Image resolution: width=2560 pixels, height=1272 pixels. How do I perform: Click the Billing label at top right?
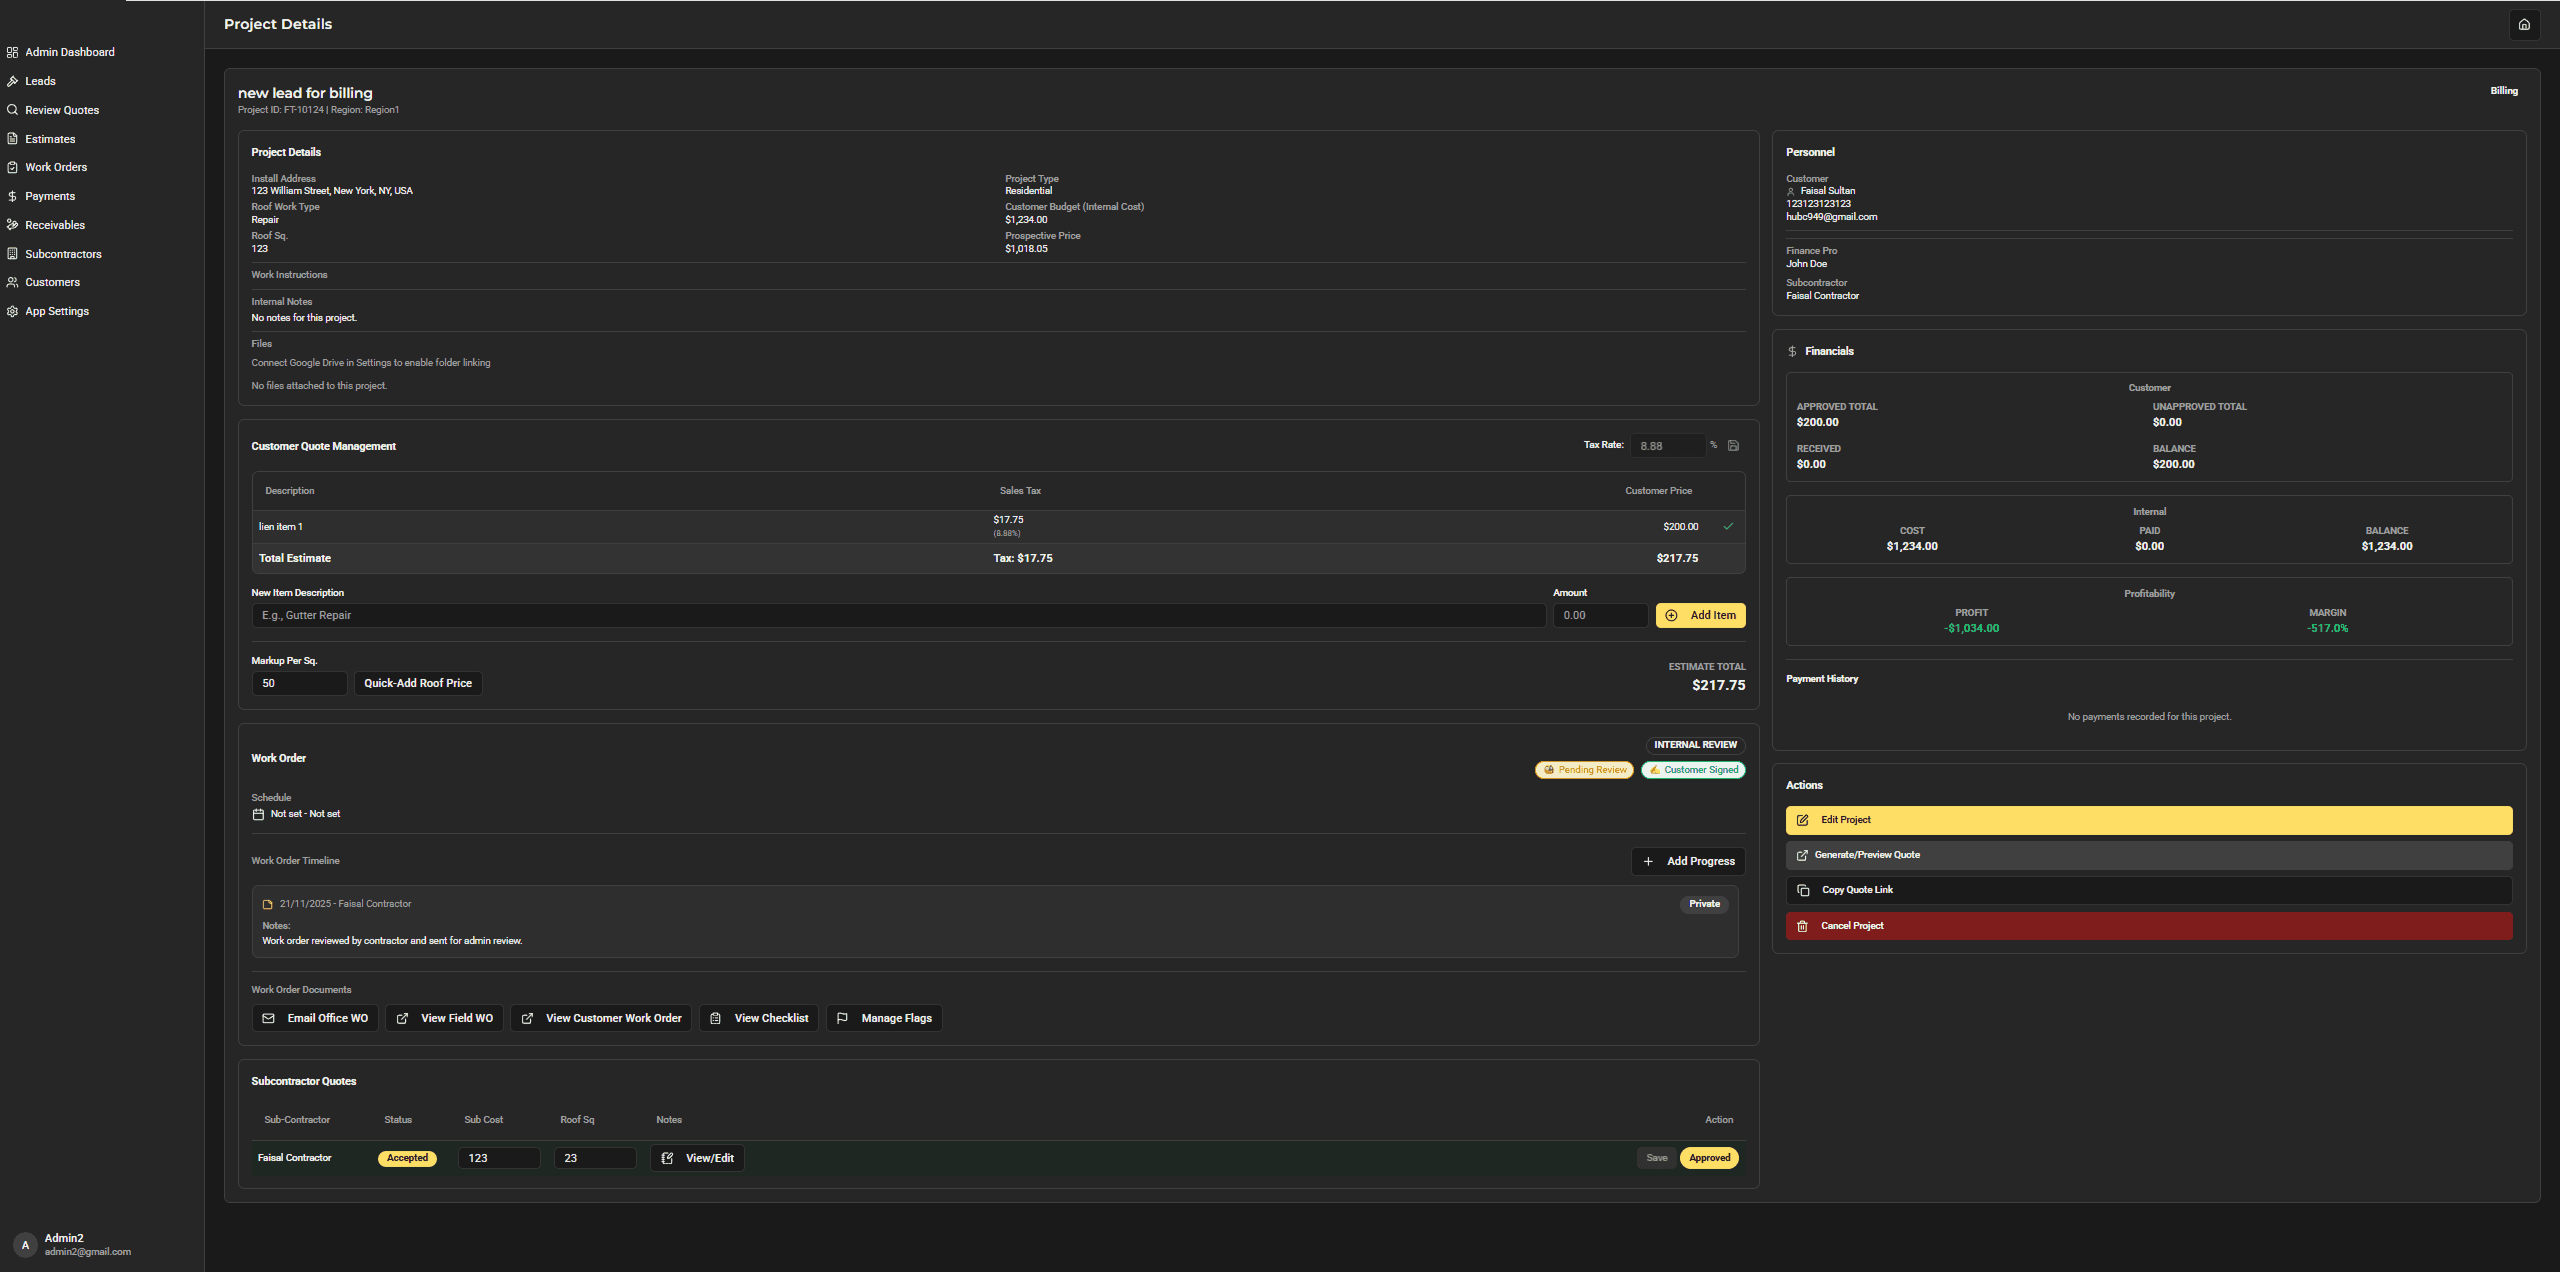(x=2503, y=91)
